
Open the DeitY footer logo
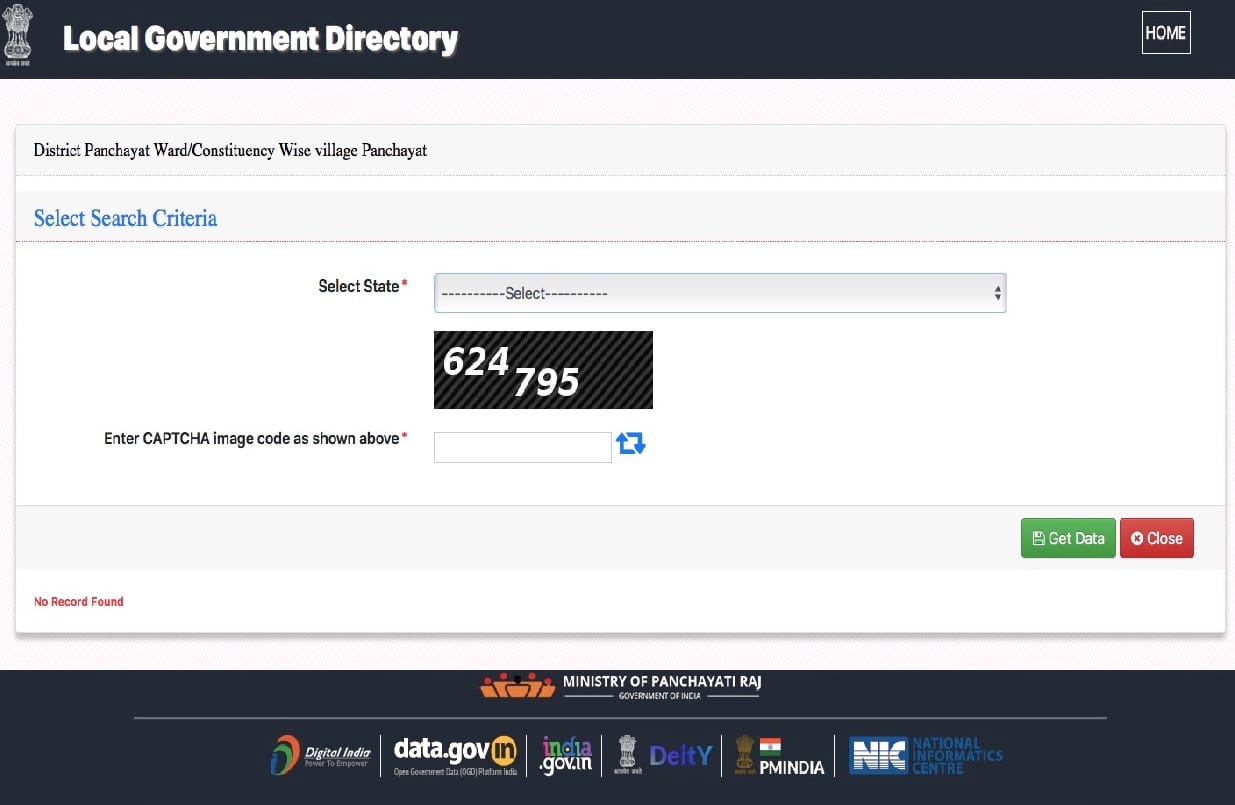click(x=680, y=755)
